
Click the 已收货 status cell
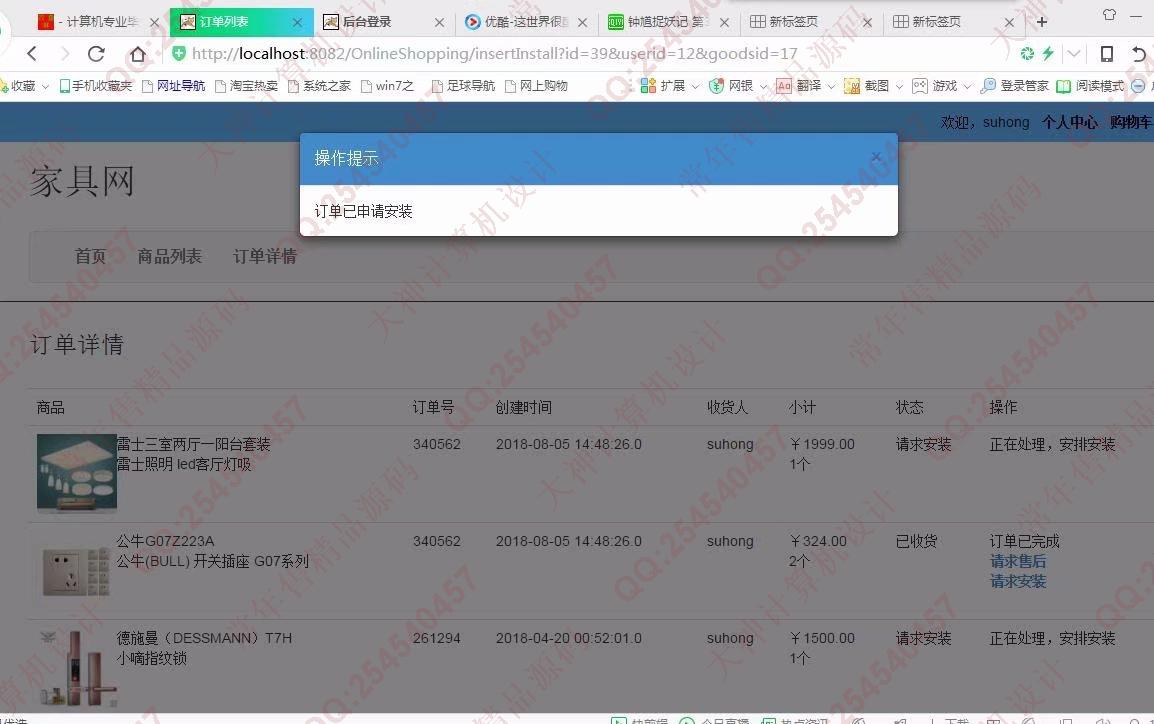coord(916,541)
